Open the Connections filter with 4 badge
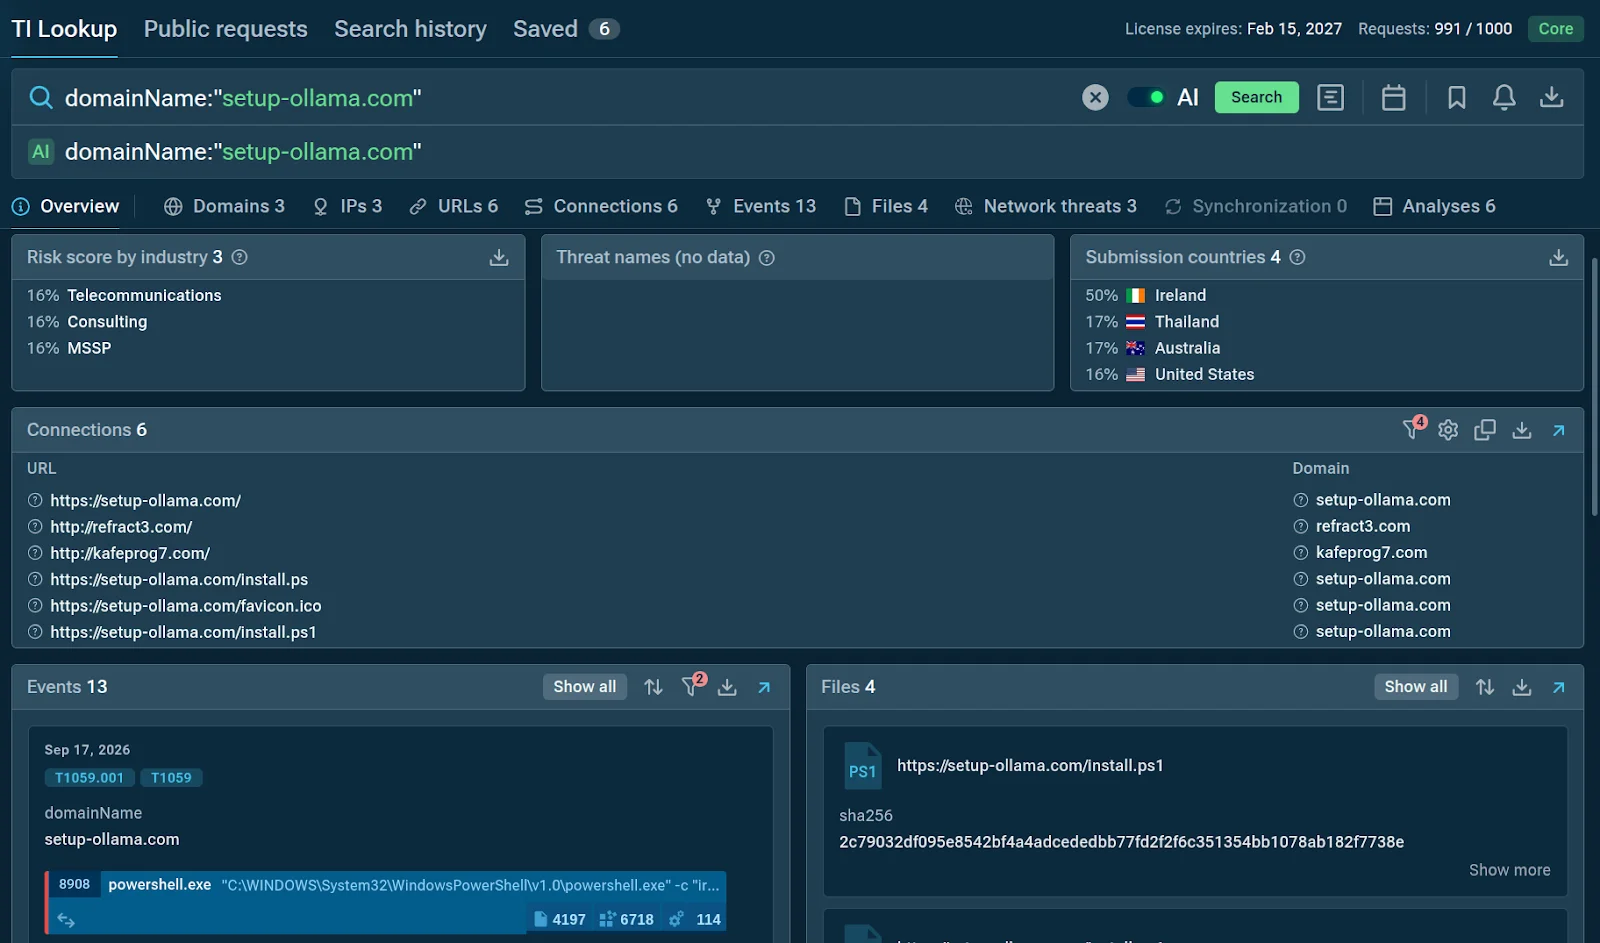The width and height of the screenshot is (1600, 943). tap(1413, 429)
